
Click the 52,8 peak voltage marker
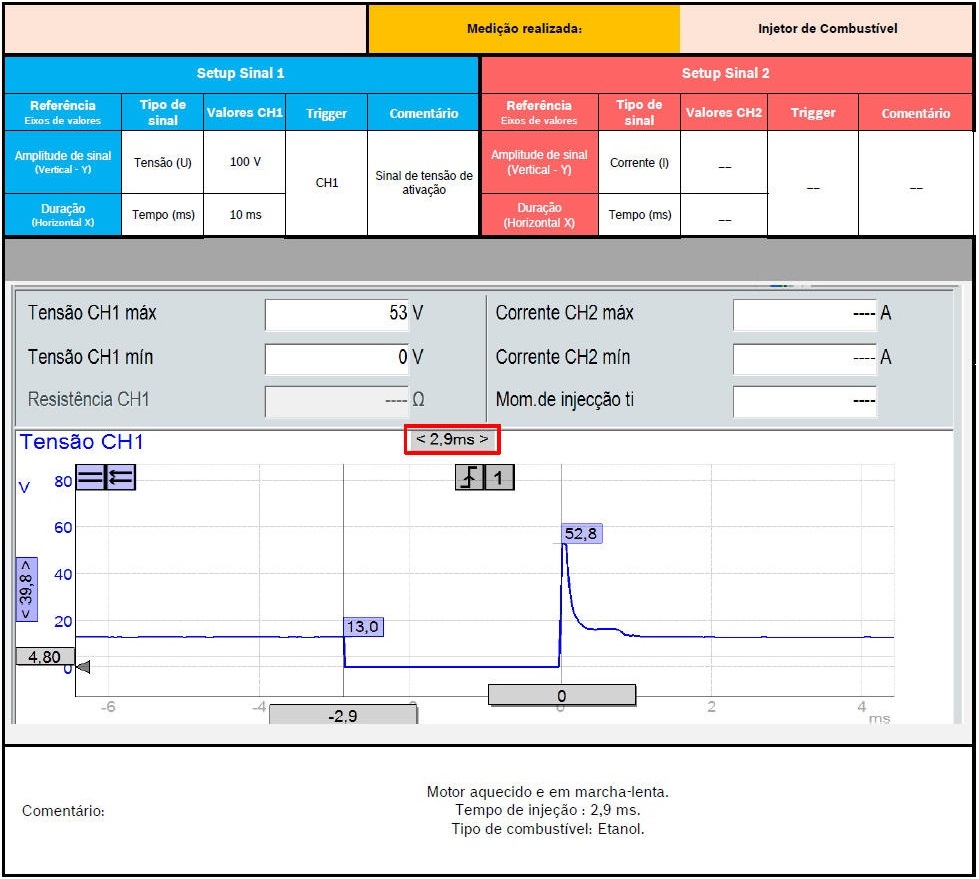pyautogui.click(x=581, y=534)
